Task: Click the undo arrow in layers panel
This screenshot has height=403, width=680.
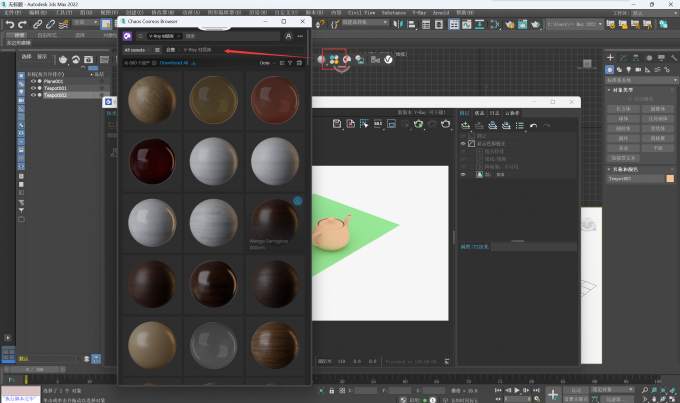Action: tap(533, 126)
